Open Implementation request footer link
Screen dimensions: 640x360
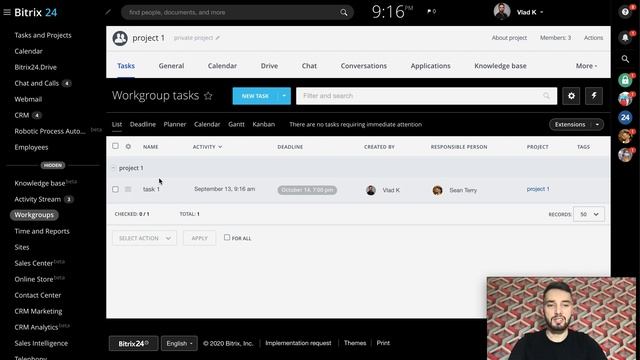point(298,343)
